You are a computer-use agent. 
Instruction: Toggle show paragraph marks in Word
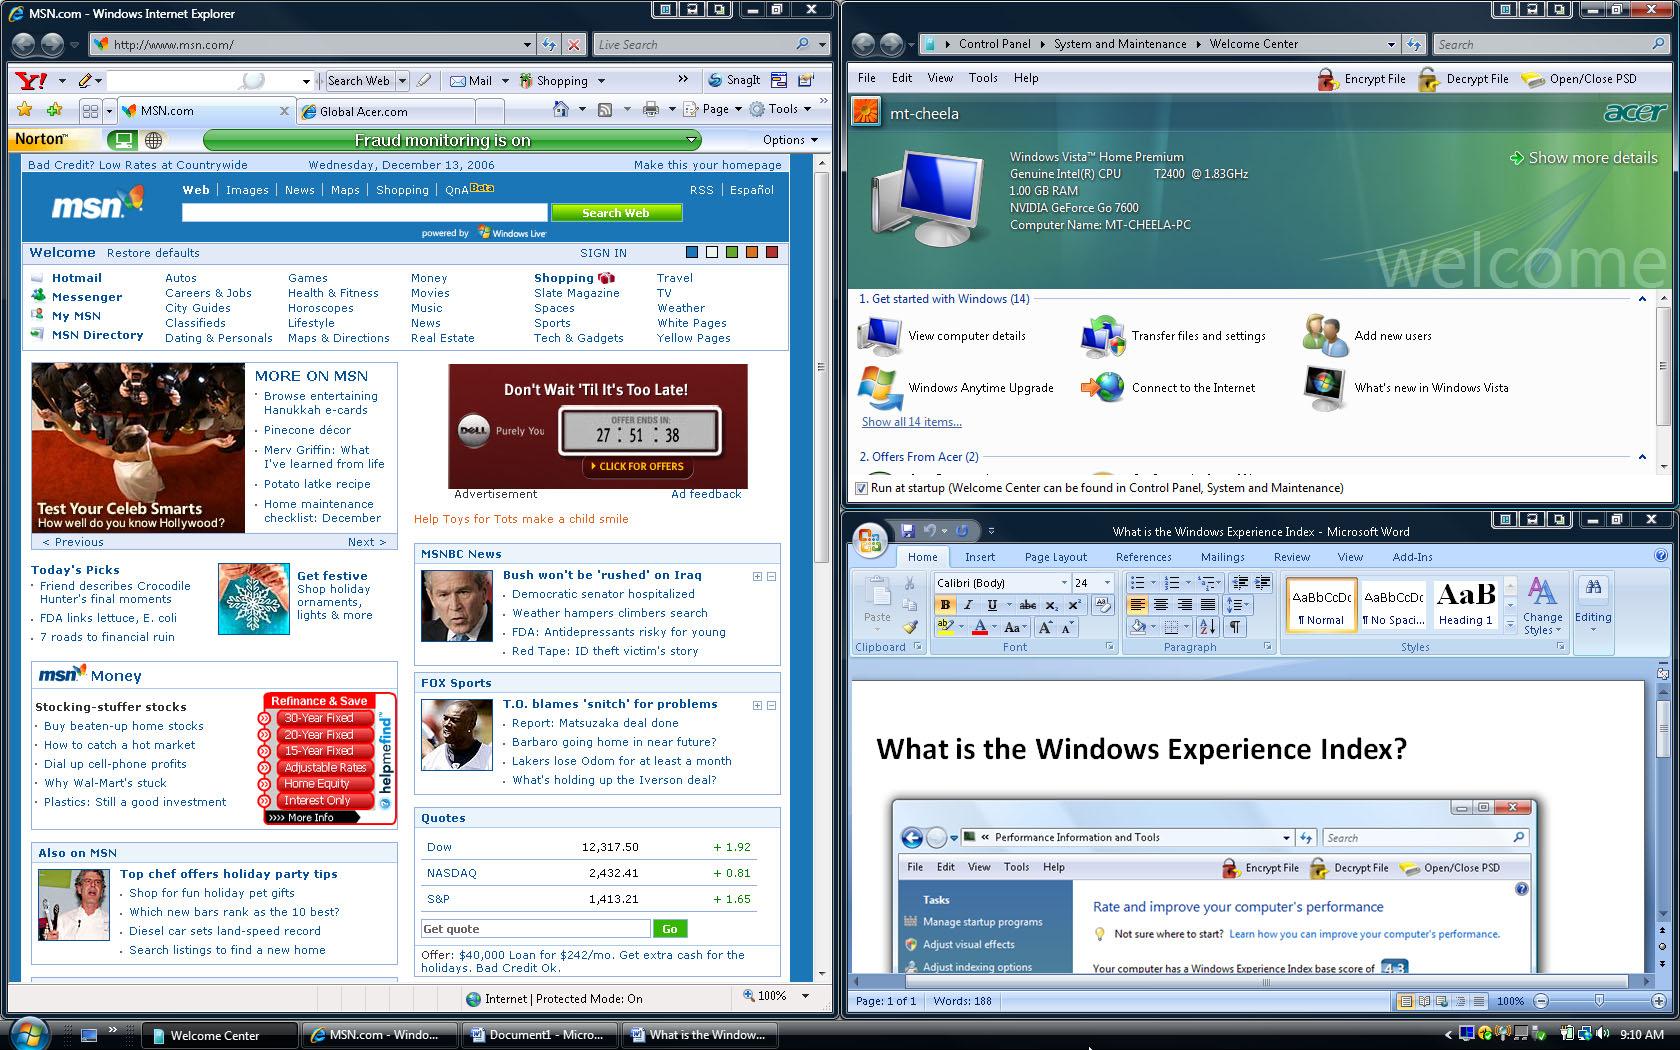1235,627
